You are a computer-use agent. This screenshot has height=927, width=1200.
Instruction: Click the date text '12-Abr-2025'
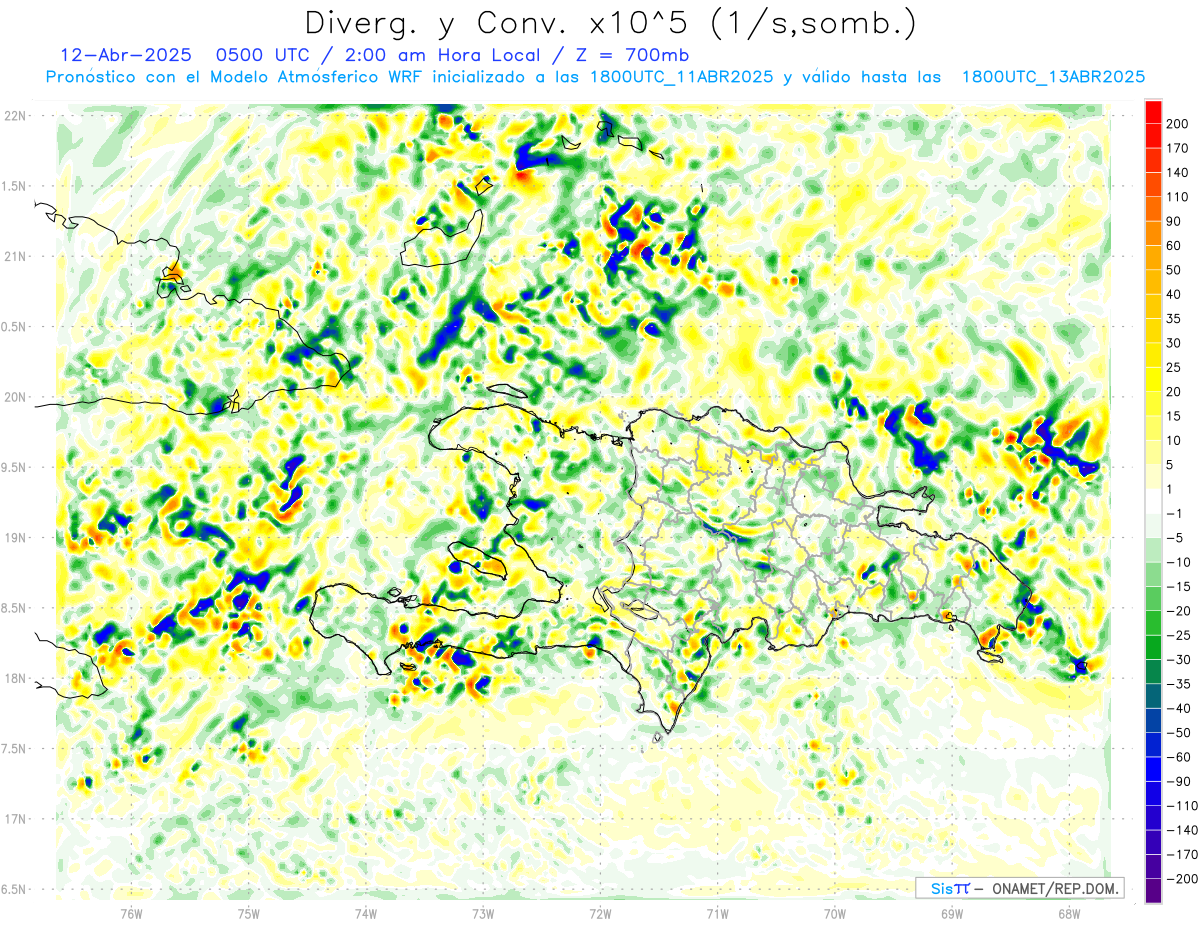(125, 54)
